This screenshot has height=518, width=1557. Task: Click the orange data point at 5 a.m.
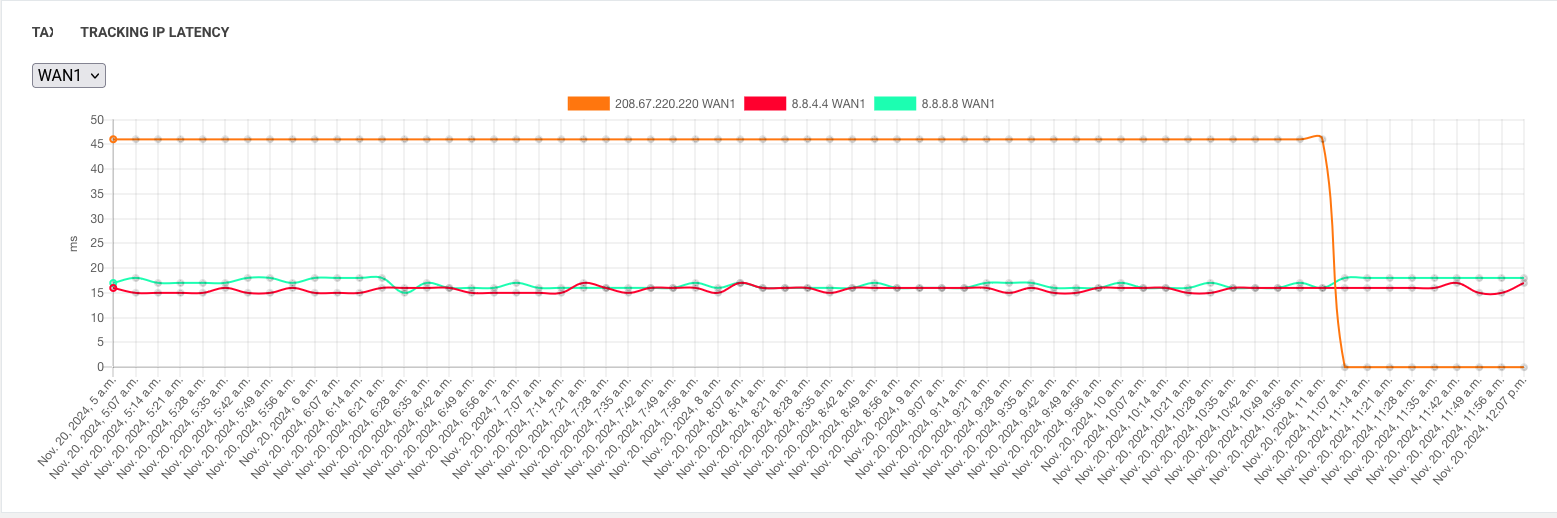[113, 139]
